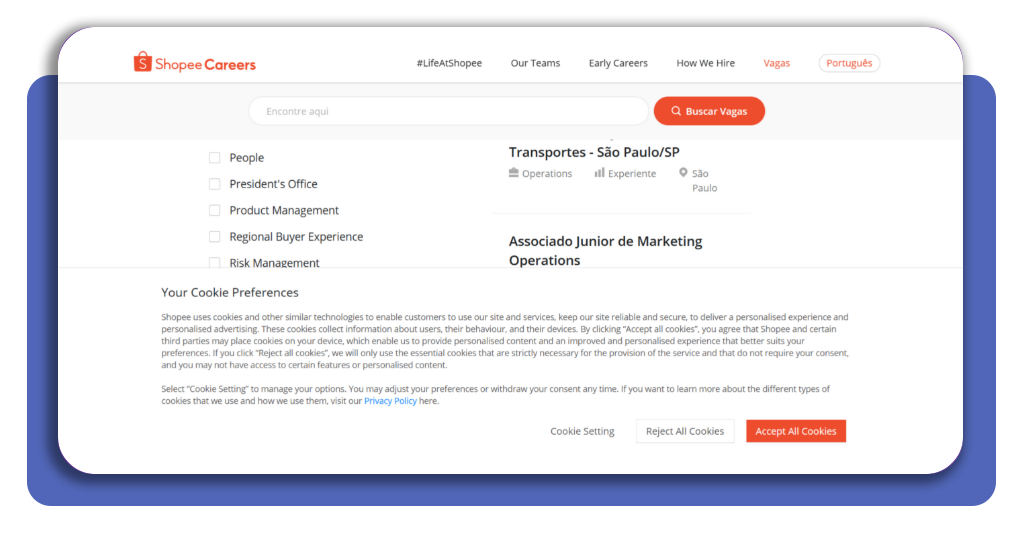This screenshot has width=1024, height=536.
Task: Open the Vagas menu item
Action: click(776, 63)
